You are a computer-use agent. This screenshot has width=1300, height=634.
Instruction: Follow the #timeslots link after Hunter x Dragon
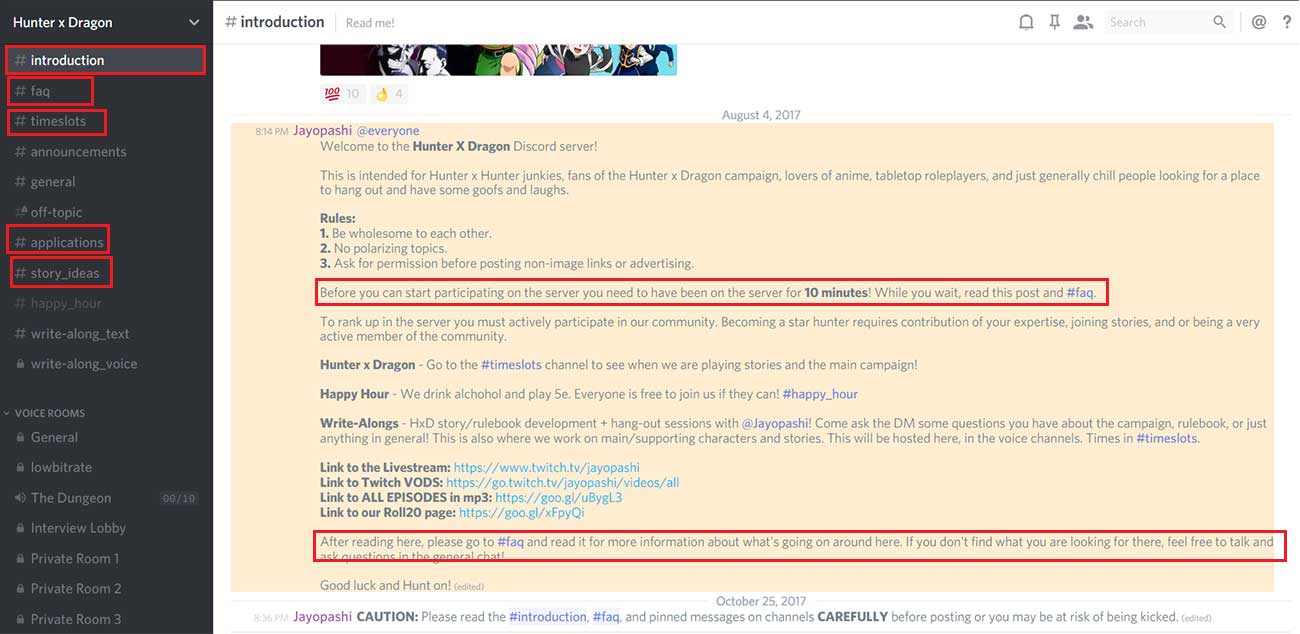click(511, 365)
